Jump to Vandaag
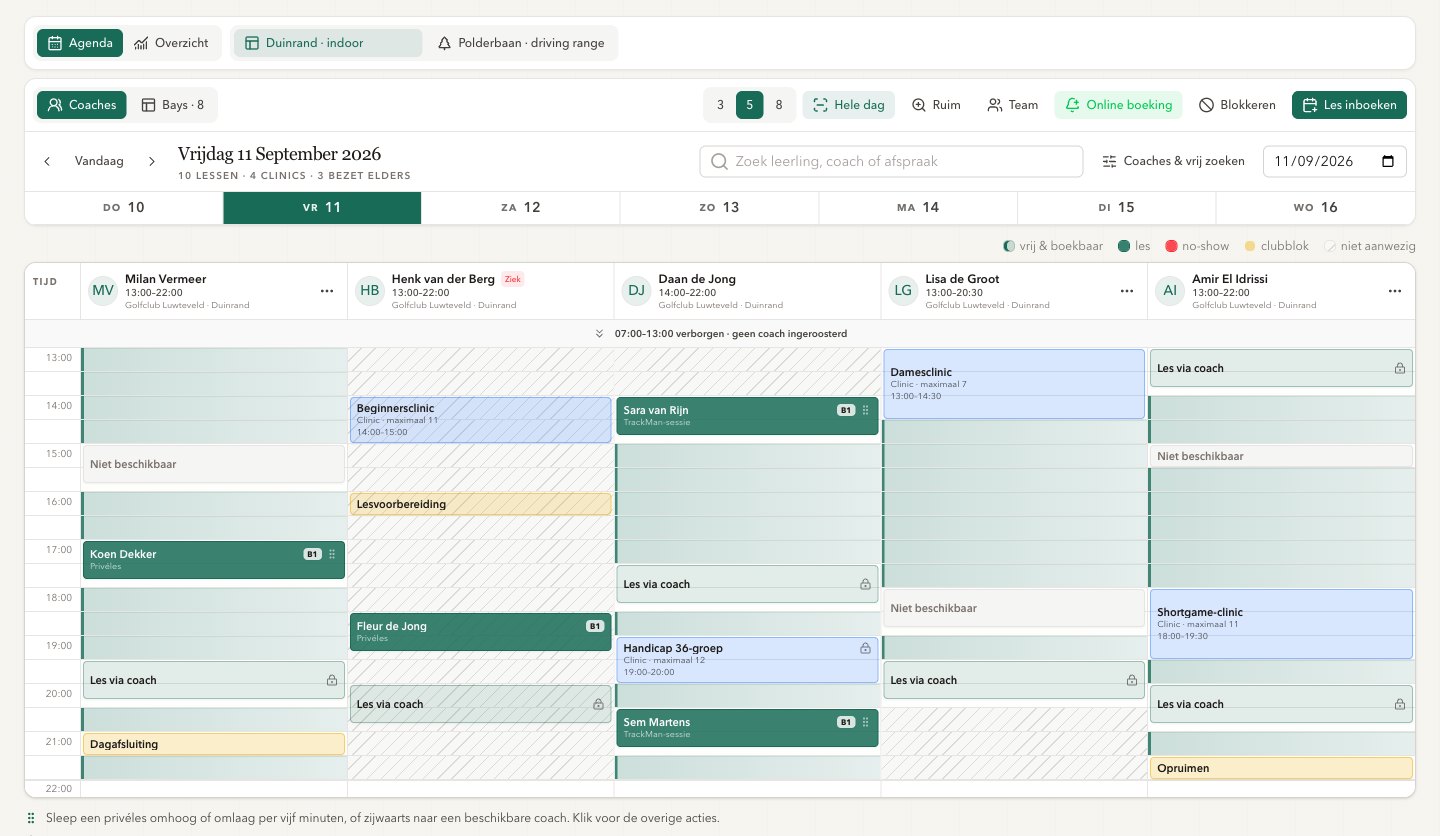Screen dimensions: 1440x836 click(x=99, y=161)
